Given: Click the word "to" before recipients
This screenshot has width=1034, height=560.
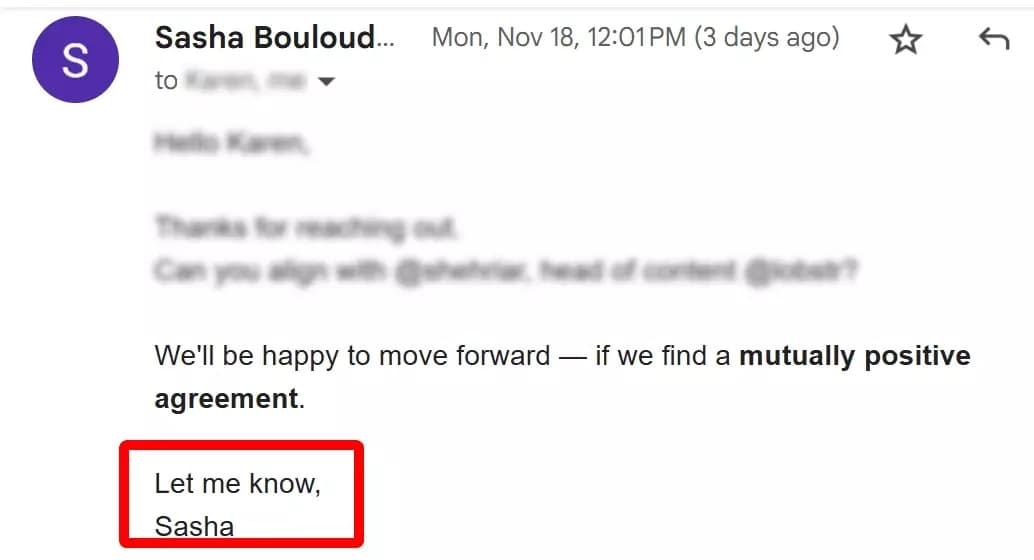Looking at the screenshot, I should [x=166, y=81].
